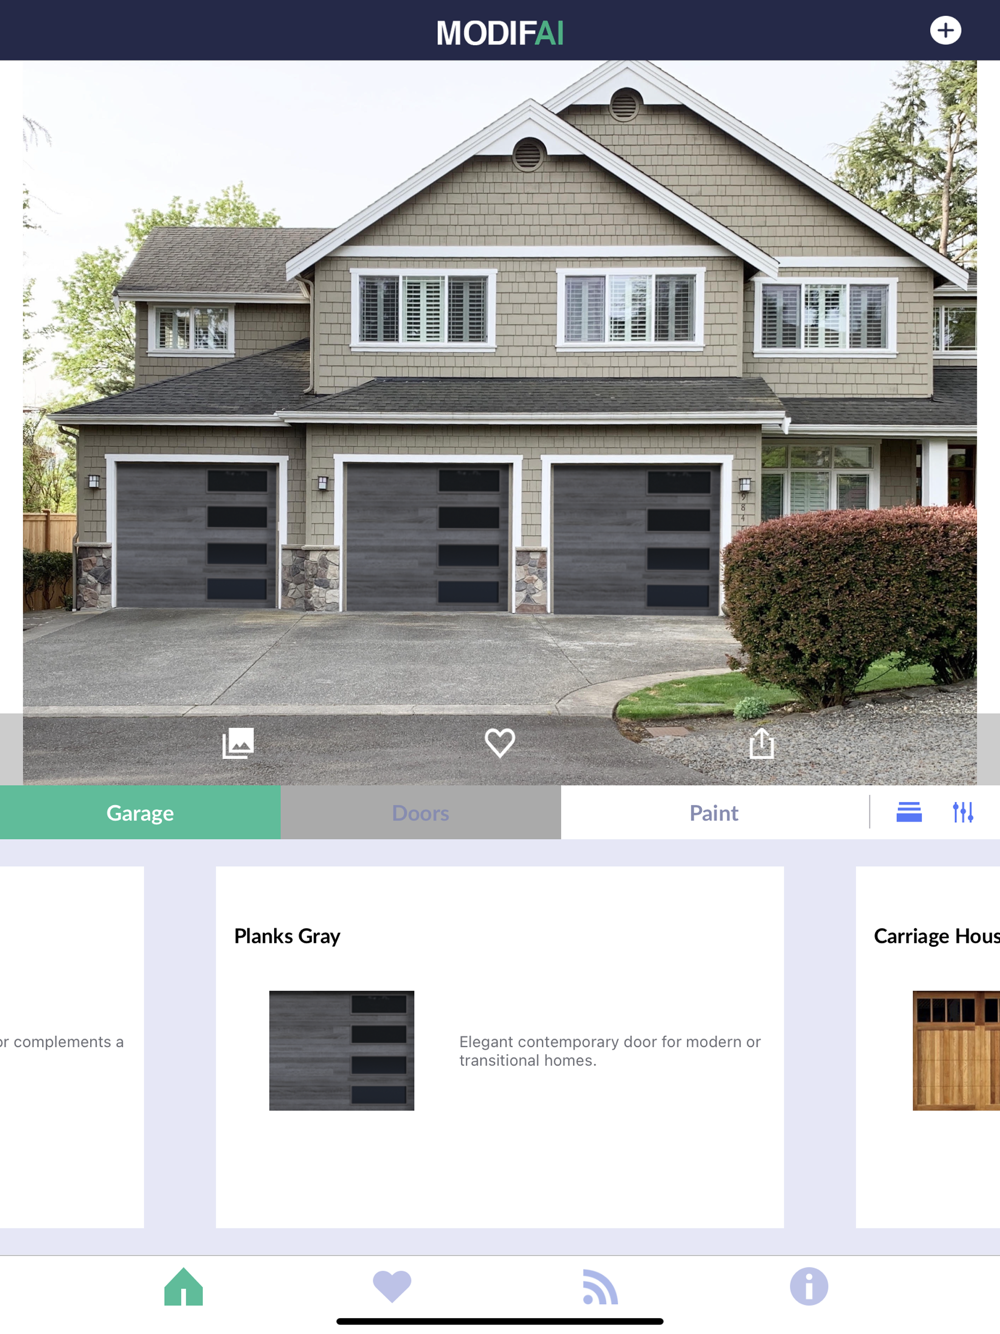
Task: Share the house image
Action: [x=762, y=743]
